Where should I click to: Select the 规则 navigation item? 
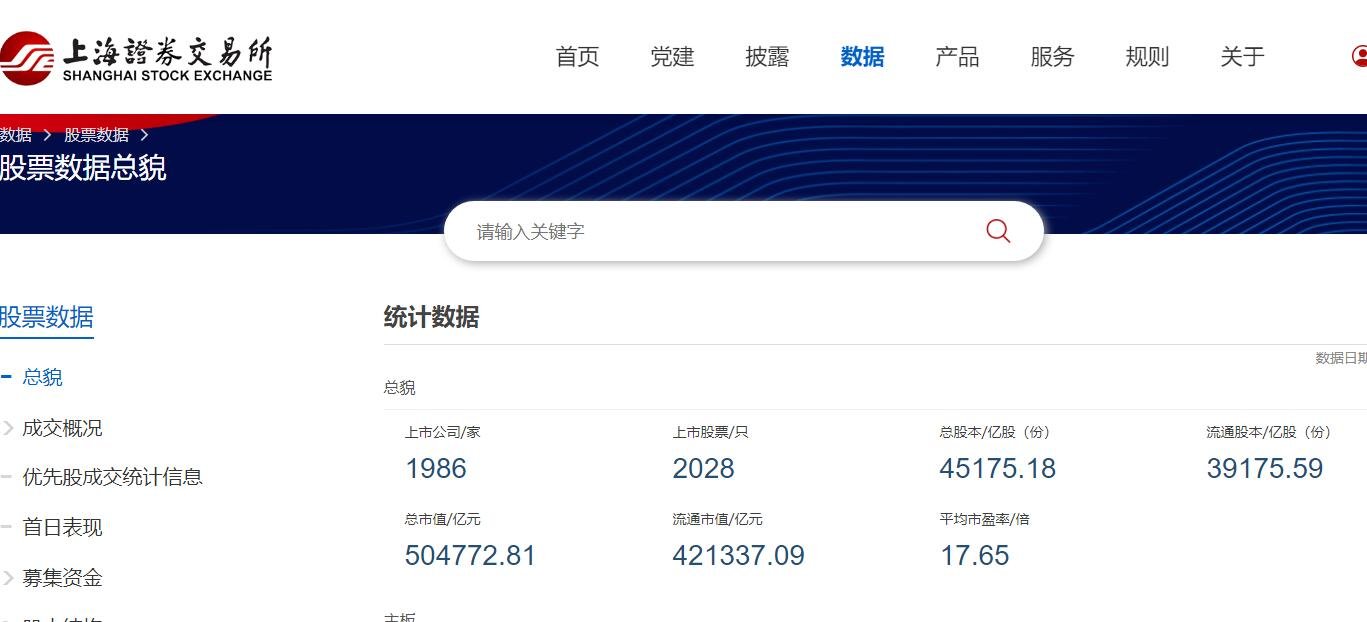(x=1146, y=57)
